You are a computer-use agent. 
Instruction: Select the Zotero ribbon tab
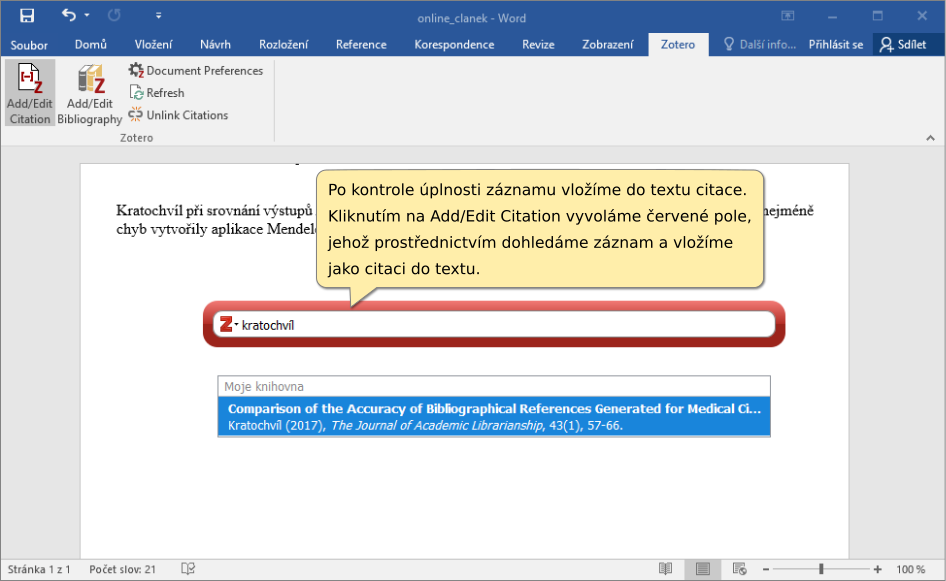click(x=678, y=45)
